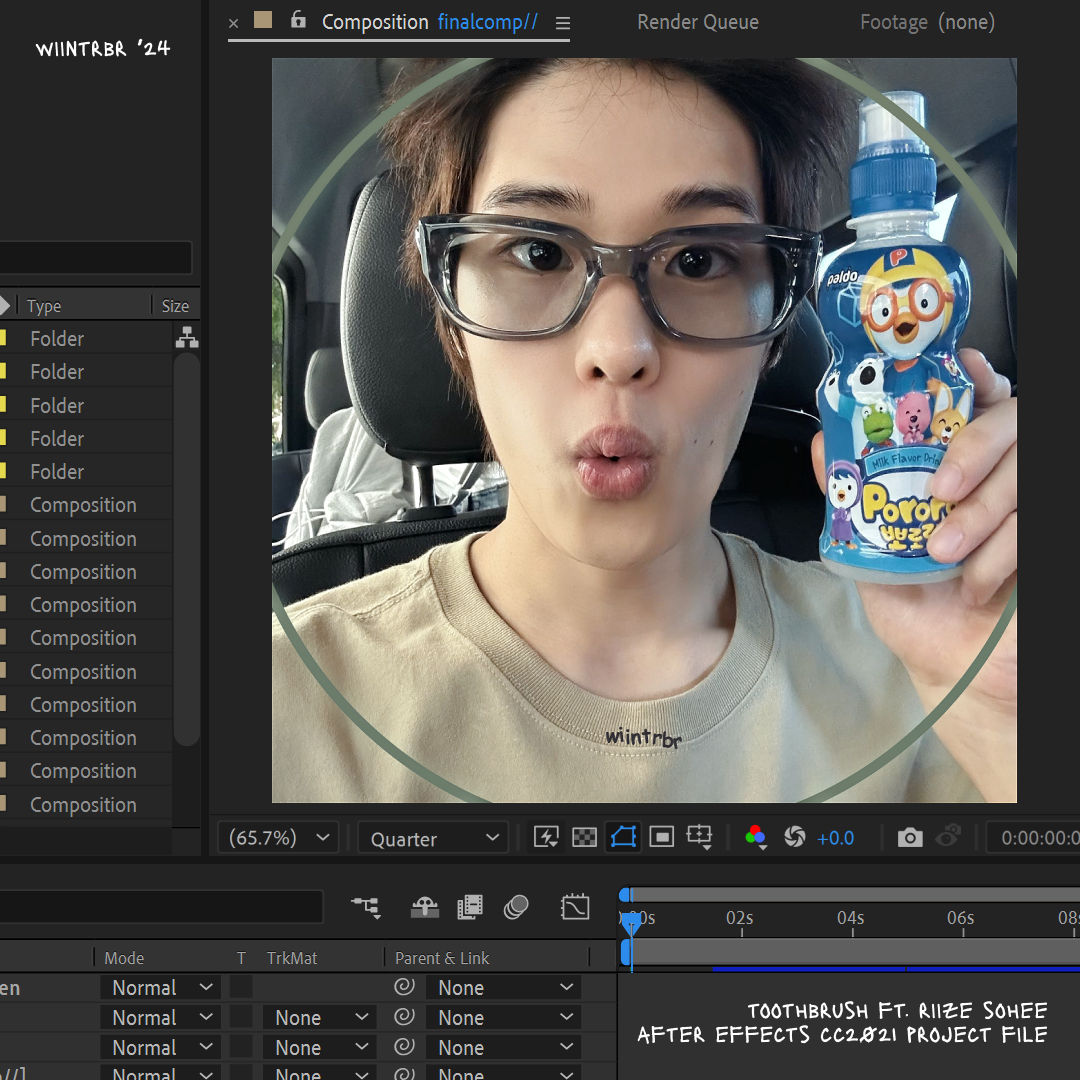Screen dimensions: 1080x1080
Task: Click the Fast Previews icon
Action: click(x=546, y=837)
